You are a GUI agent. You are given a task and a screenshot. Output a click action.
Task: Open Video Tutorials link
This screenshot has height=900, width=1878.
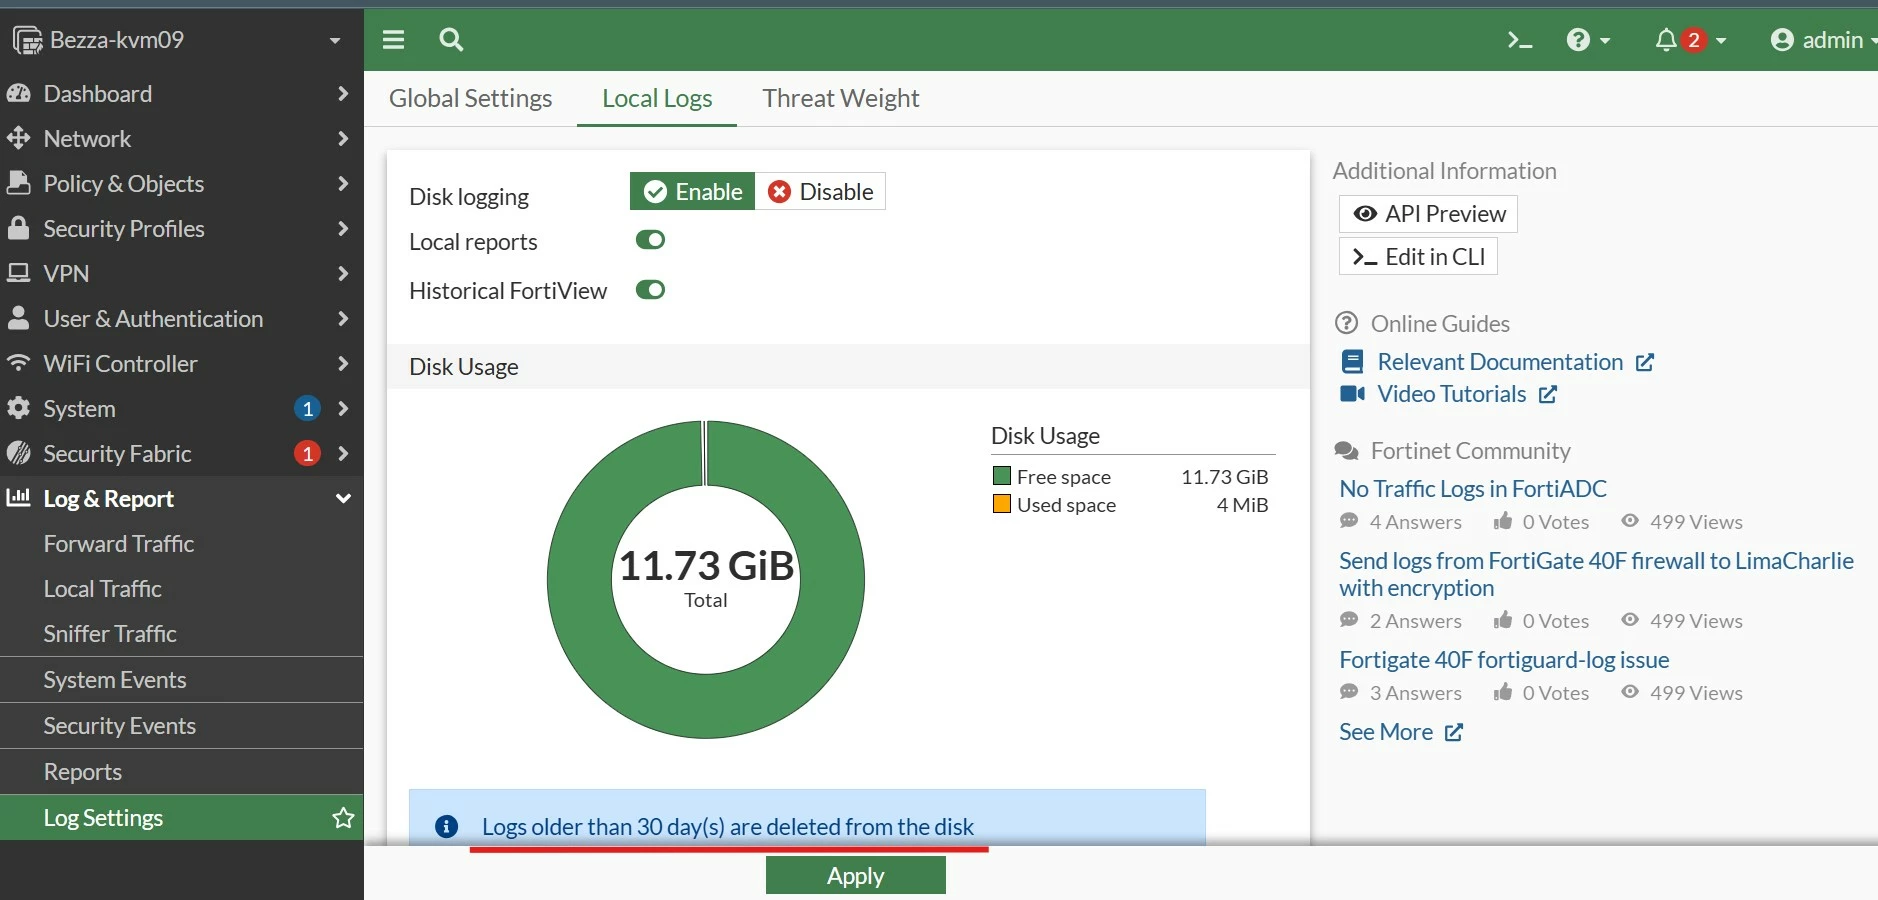pos(1450,394)
